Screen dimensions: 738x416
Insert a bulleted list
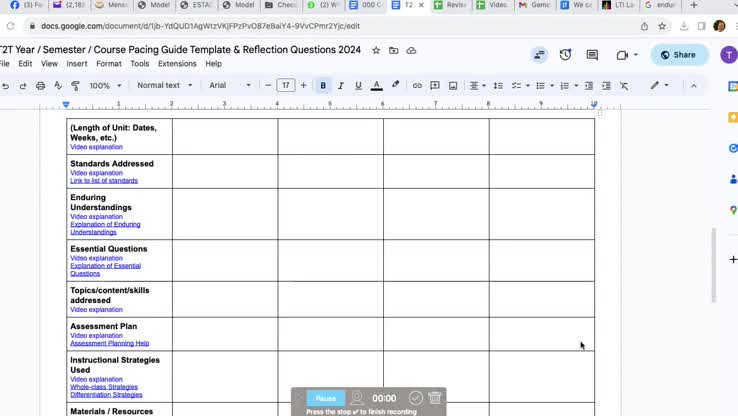pos(540,86)
